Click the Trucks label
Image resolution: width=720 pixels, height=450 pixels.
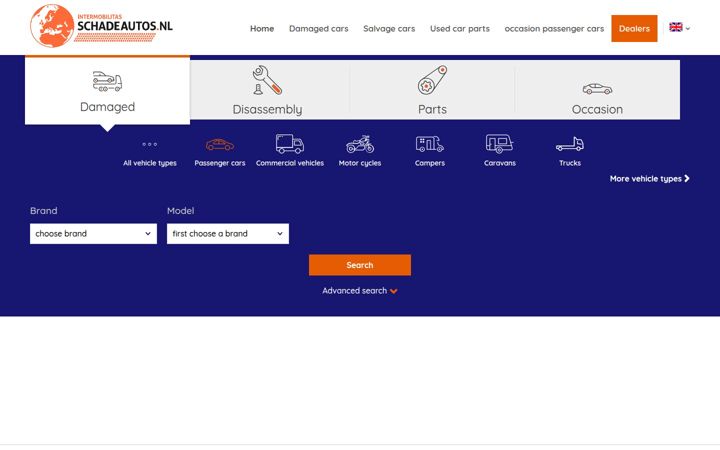pos(570,163)
